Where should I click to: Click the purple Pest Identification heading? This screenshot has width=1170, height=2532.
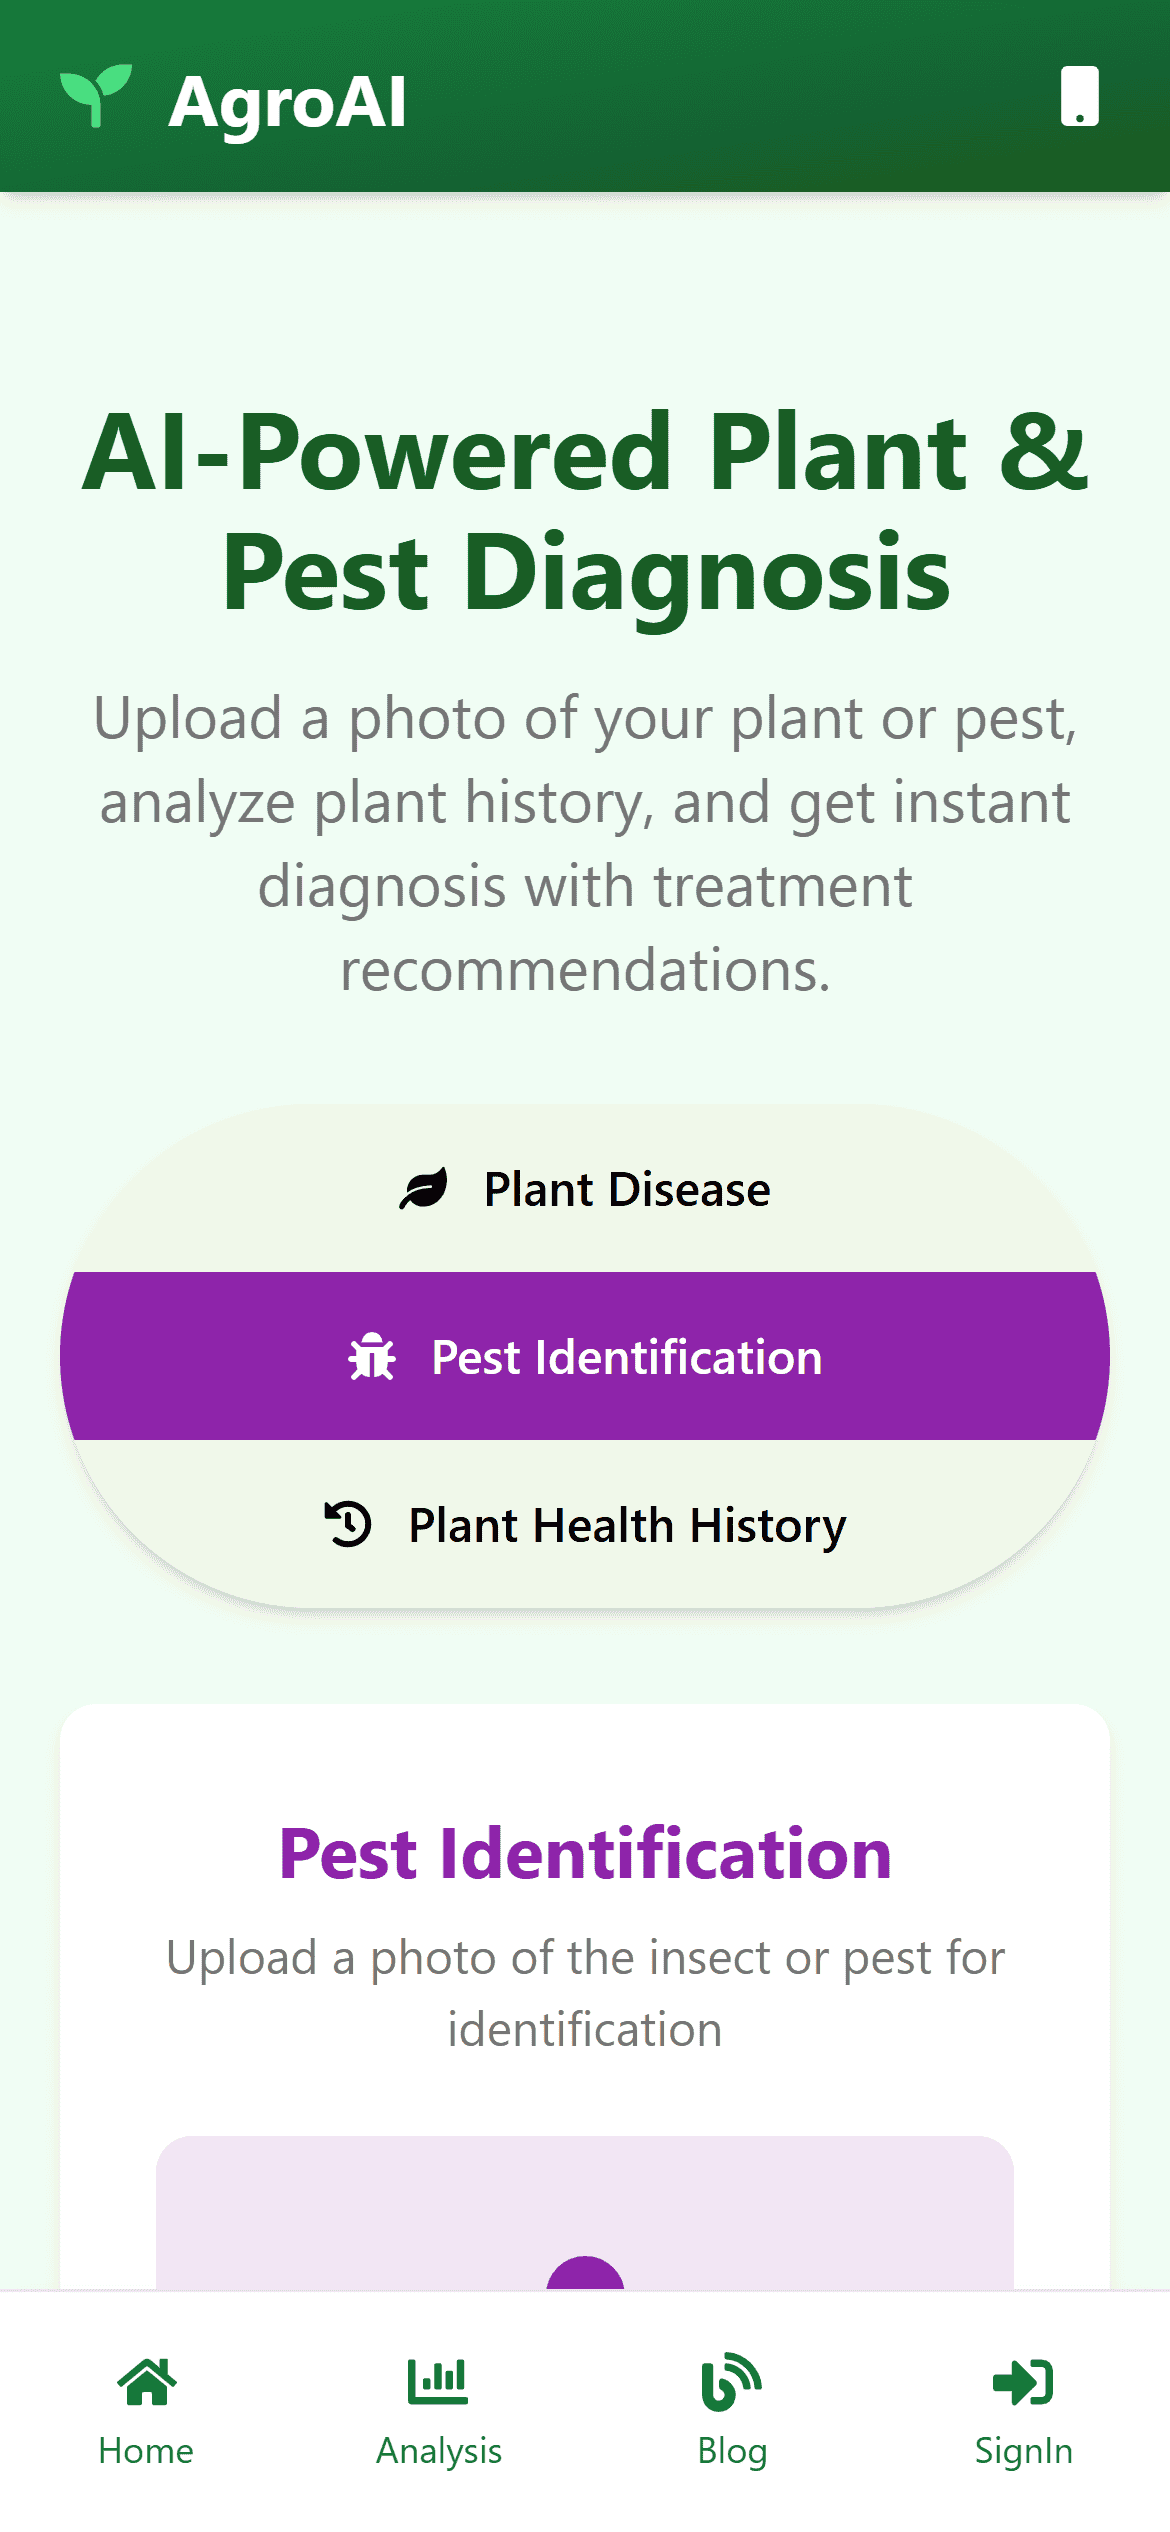pyautogui.click(x=585, y=1854)
